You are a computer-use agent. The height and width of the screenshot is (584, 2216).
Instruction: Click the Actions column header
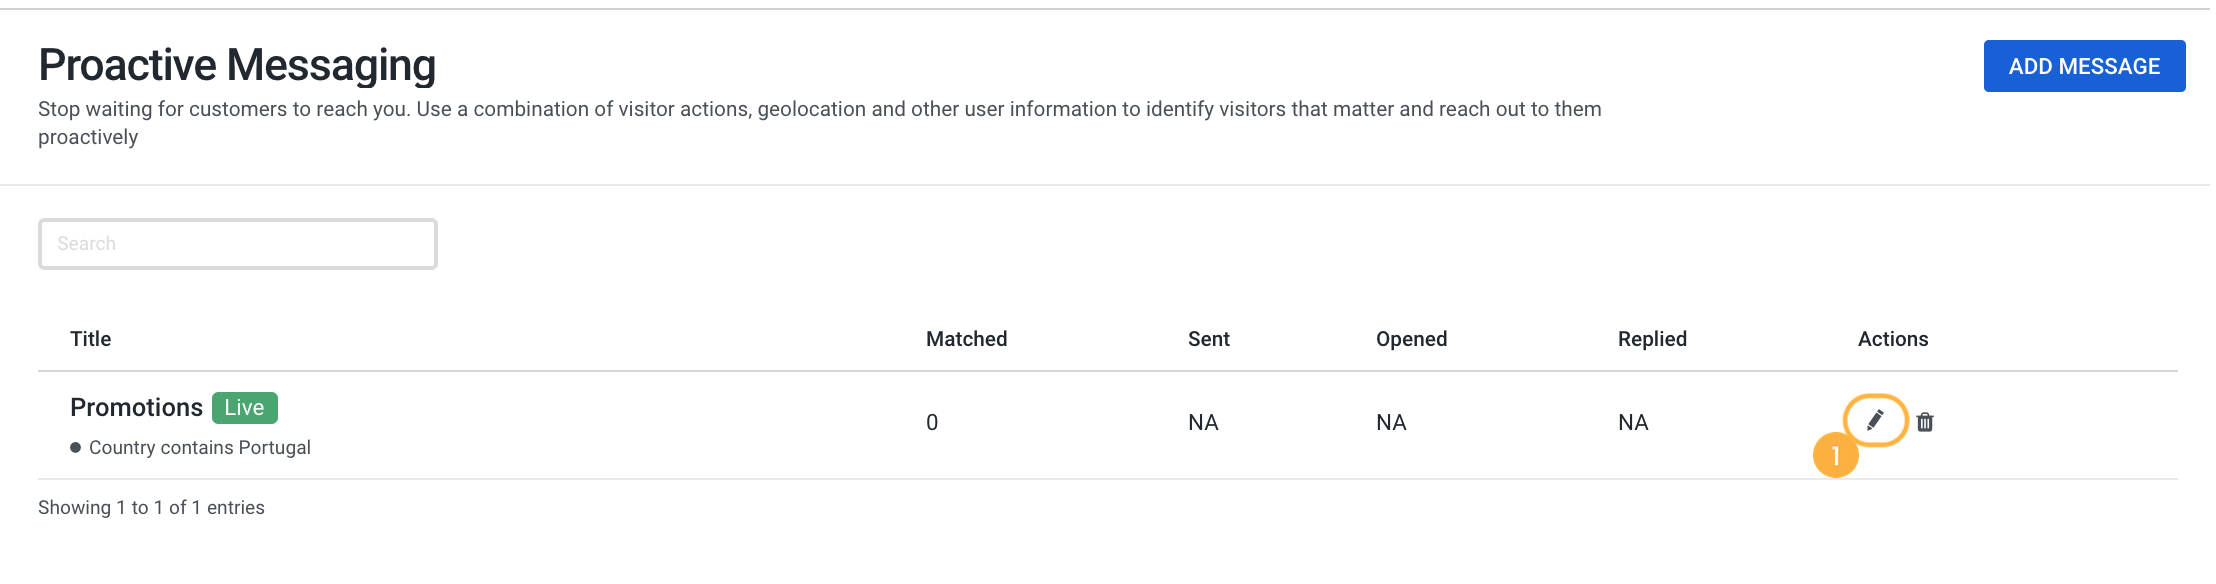point(1893,339)
